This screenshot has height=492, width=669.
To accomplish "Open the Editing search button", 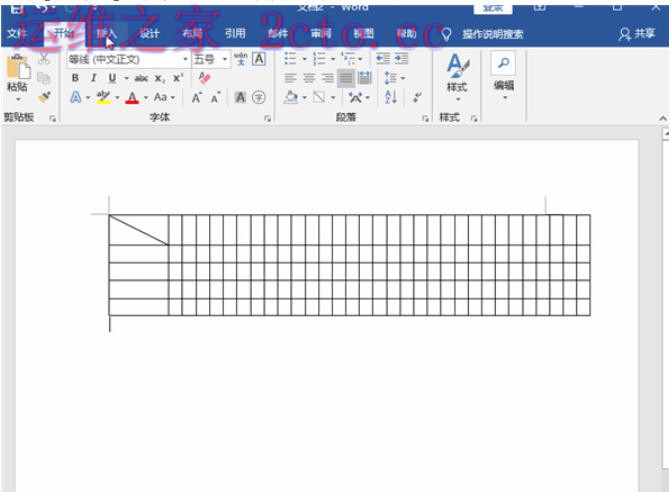I will pos(503,75).
